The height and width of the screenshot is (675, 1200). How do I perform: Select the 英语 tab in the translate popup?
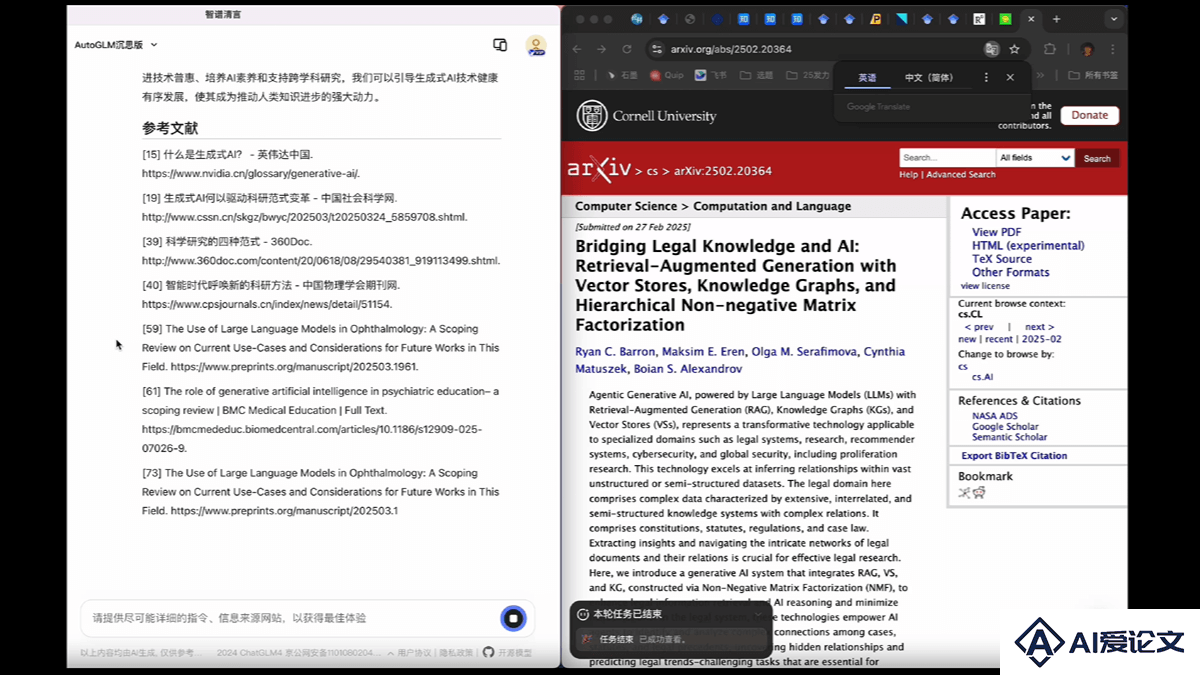click(867, 78)
